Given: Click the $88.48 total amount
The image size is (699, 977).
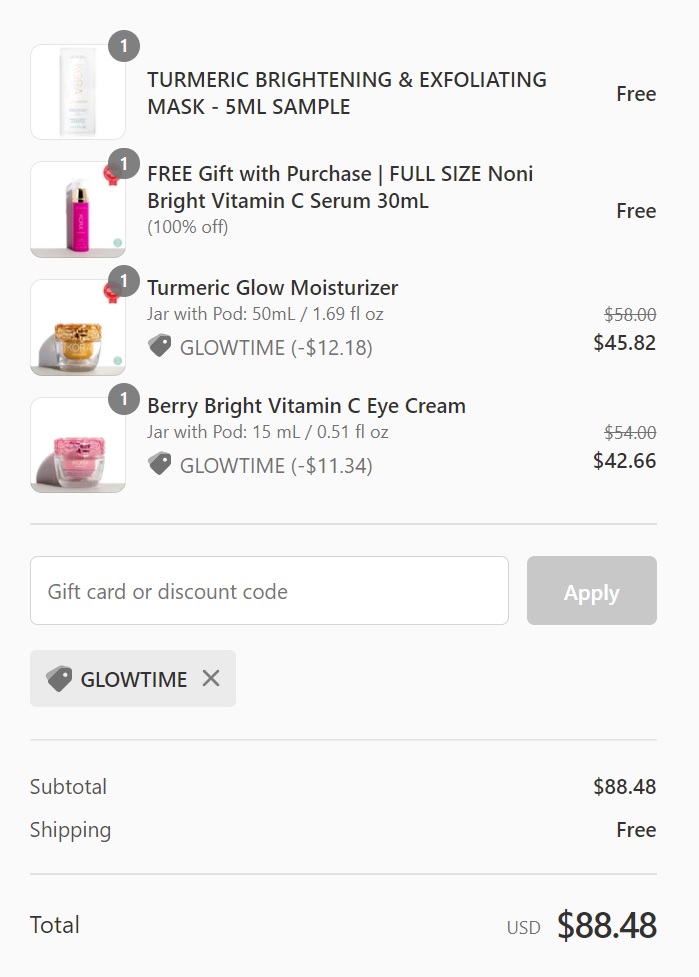Looking at the screenshot, I should point(606,925).
